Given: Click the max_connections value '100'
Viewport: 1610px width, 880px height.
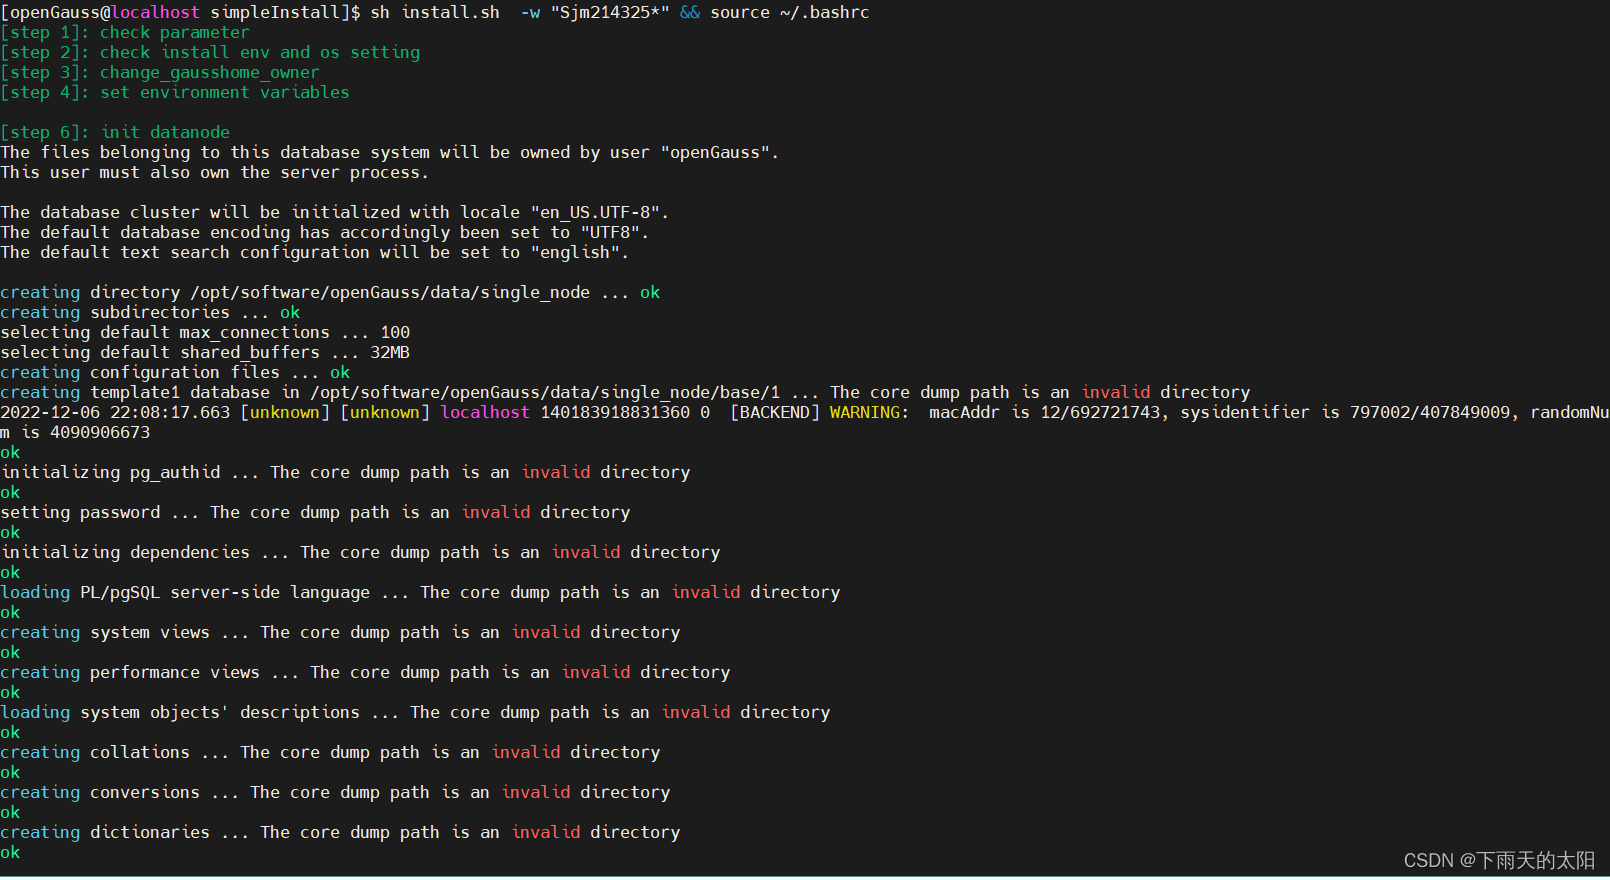Looking at the screenshot, I should click(395, 332).
